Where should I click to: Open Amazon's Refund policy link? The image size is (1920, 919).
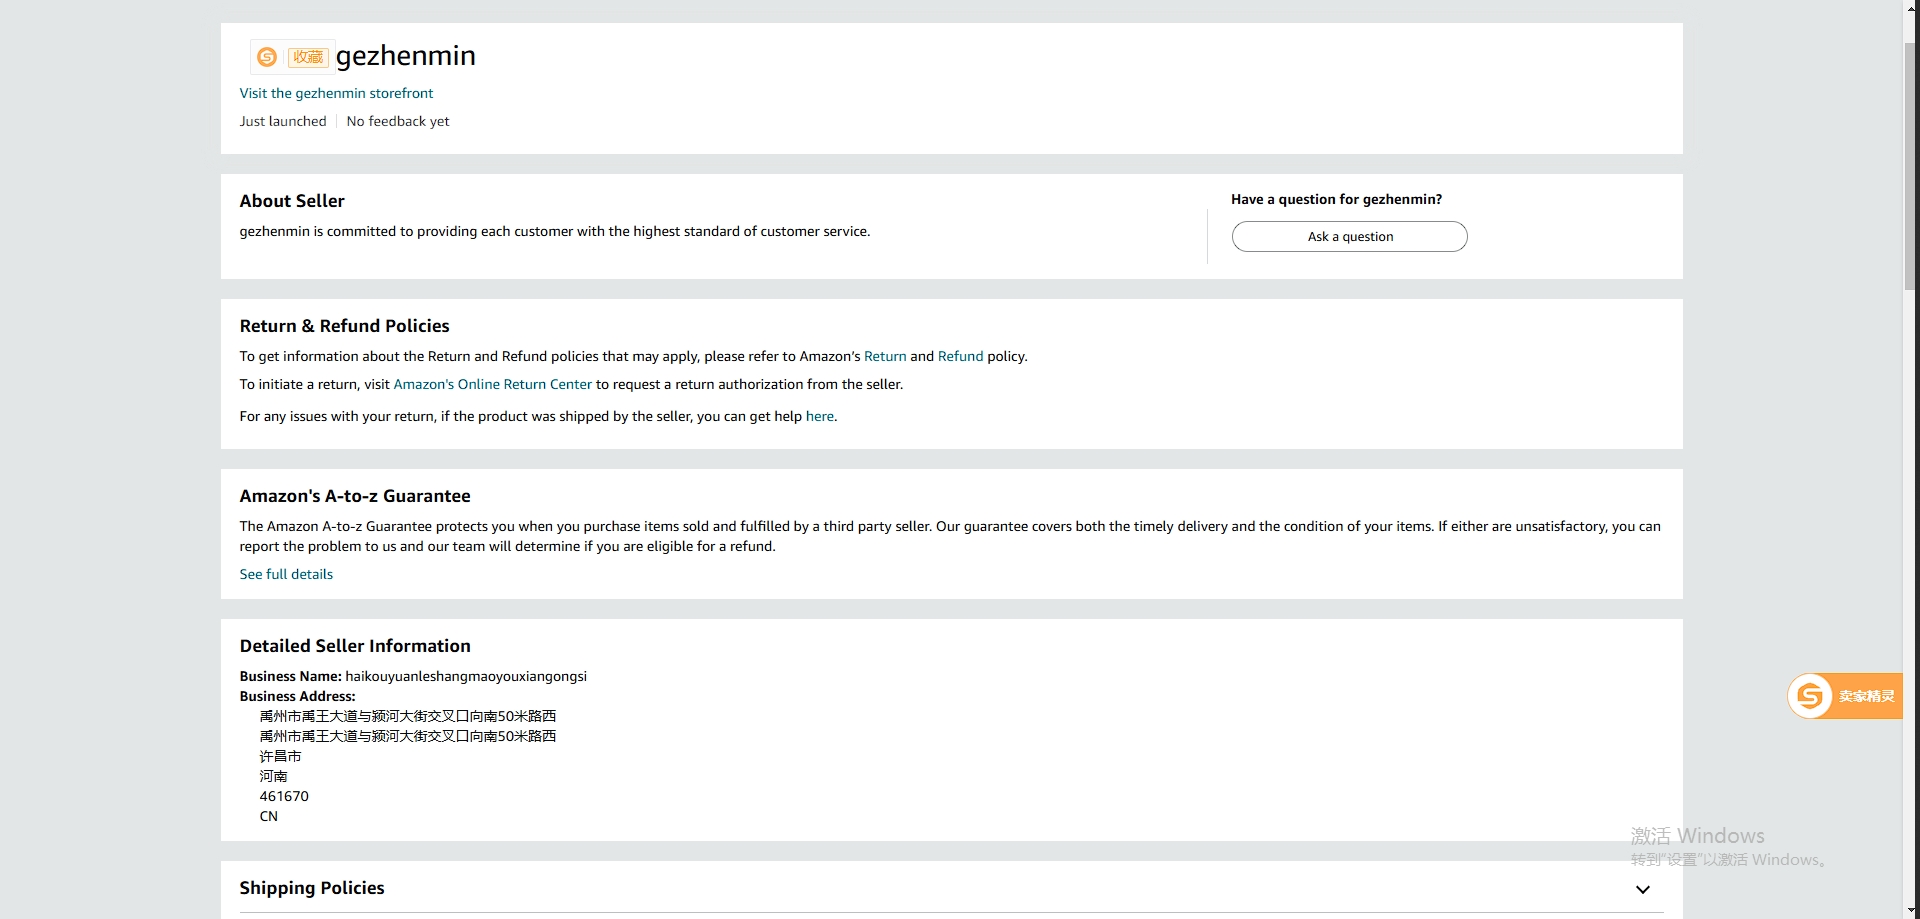point(960,356)
